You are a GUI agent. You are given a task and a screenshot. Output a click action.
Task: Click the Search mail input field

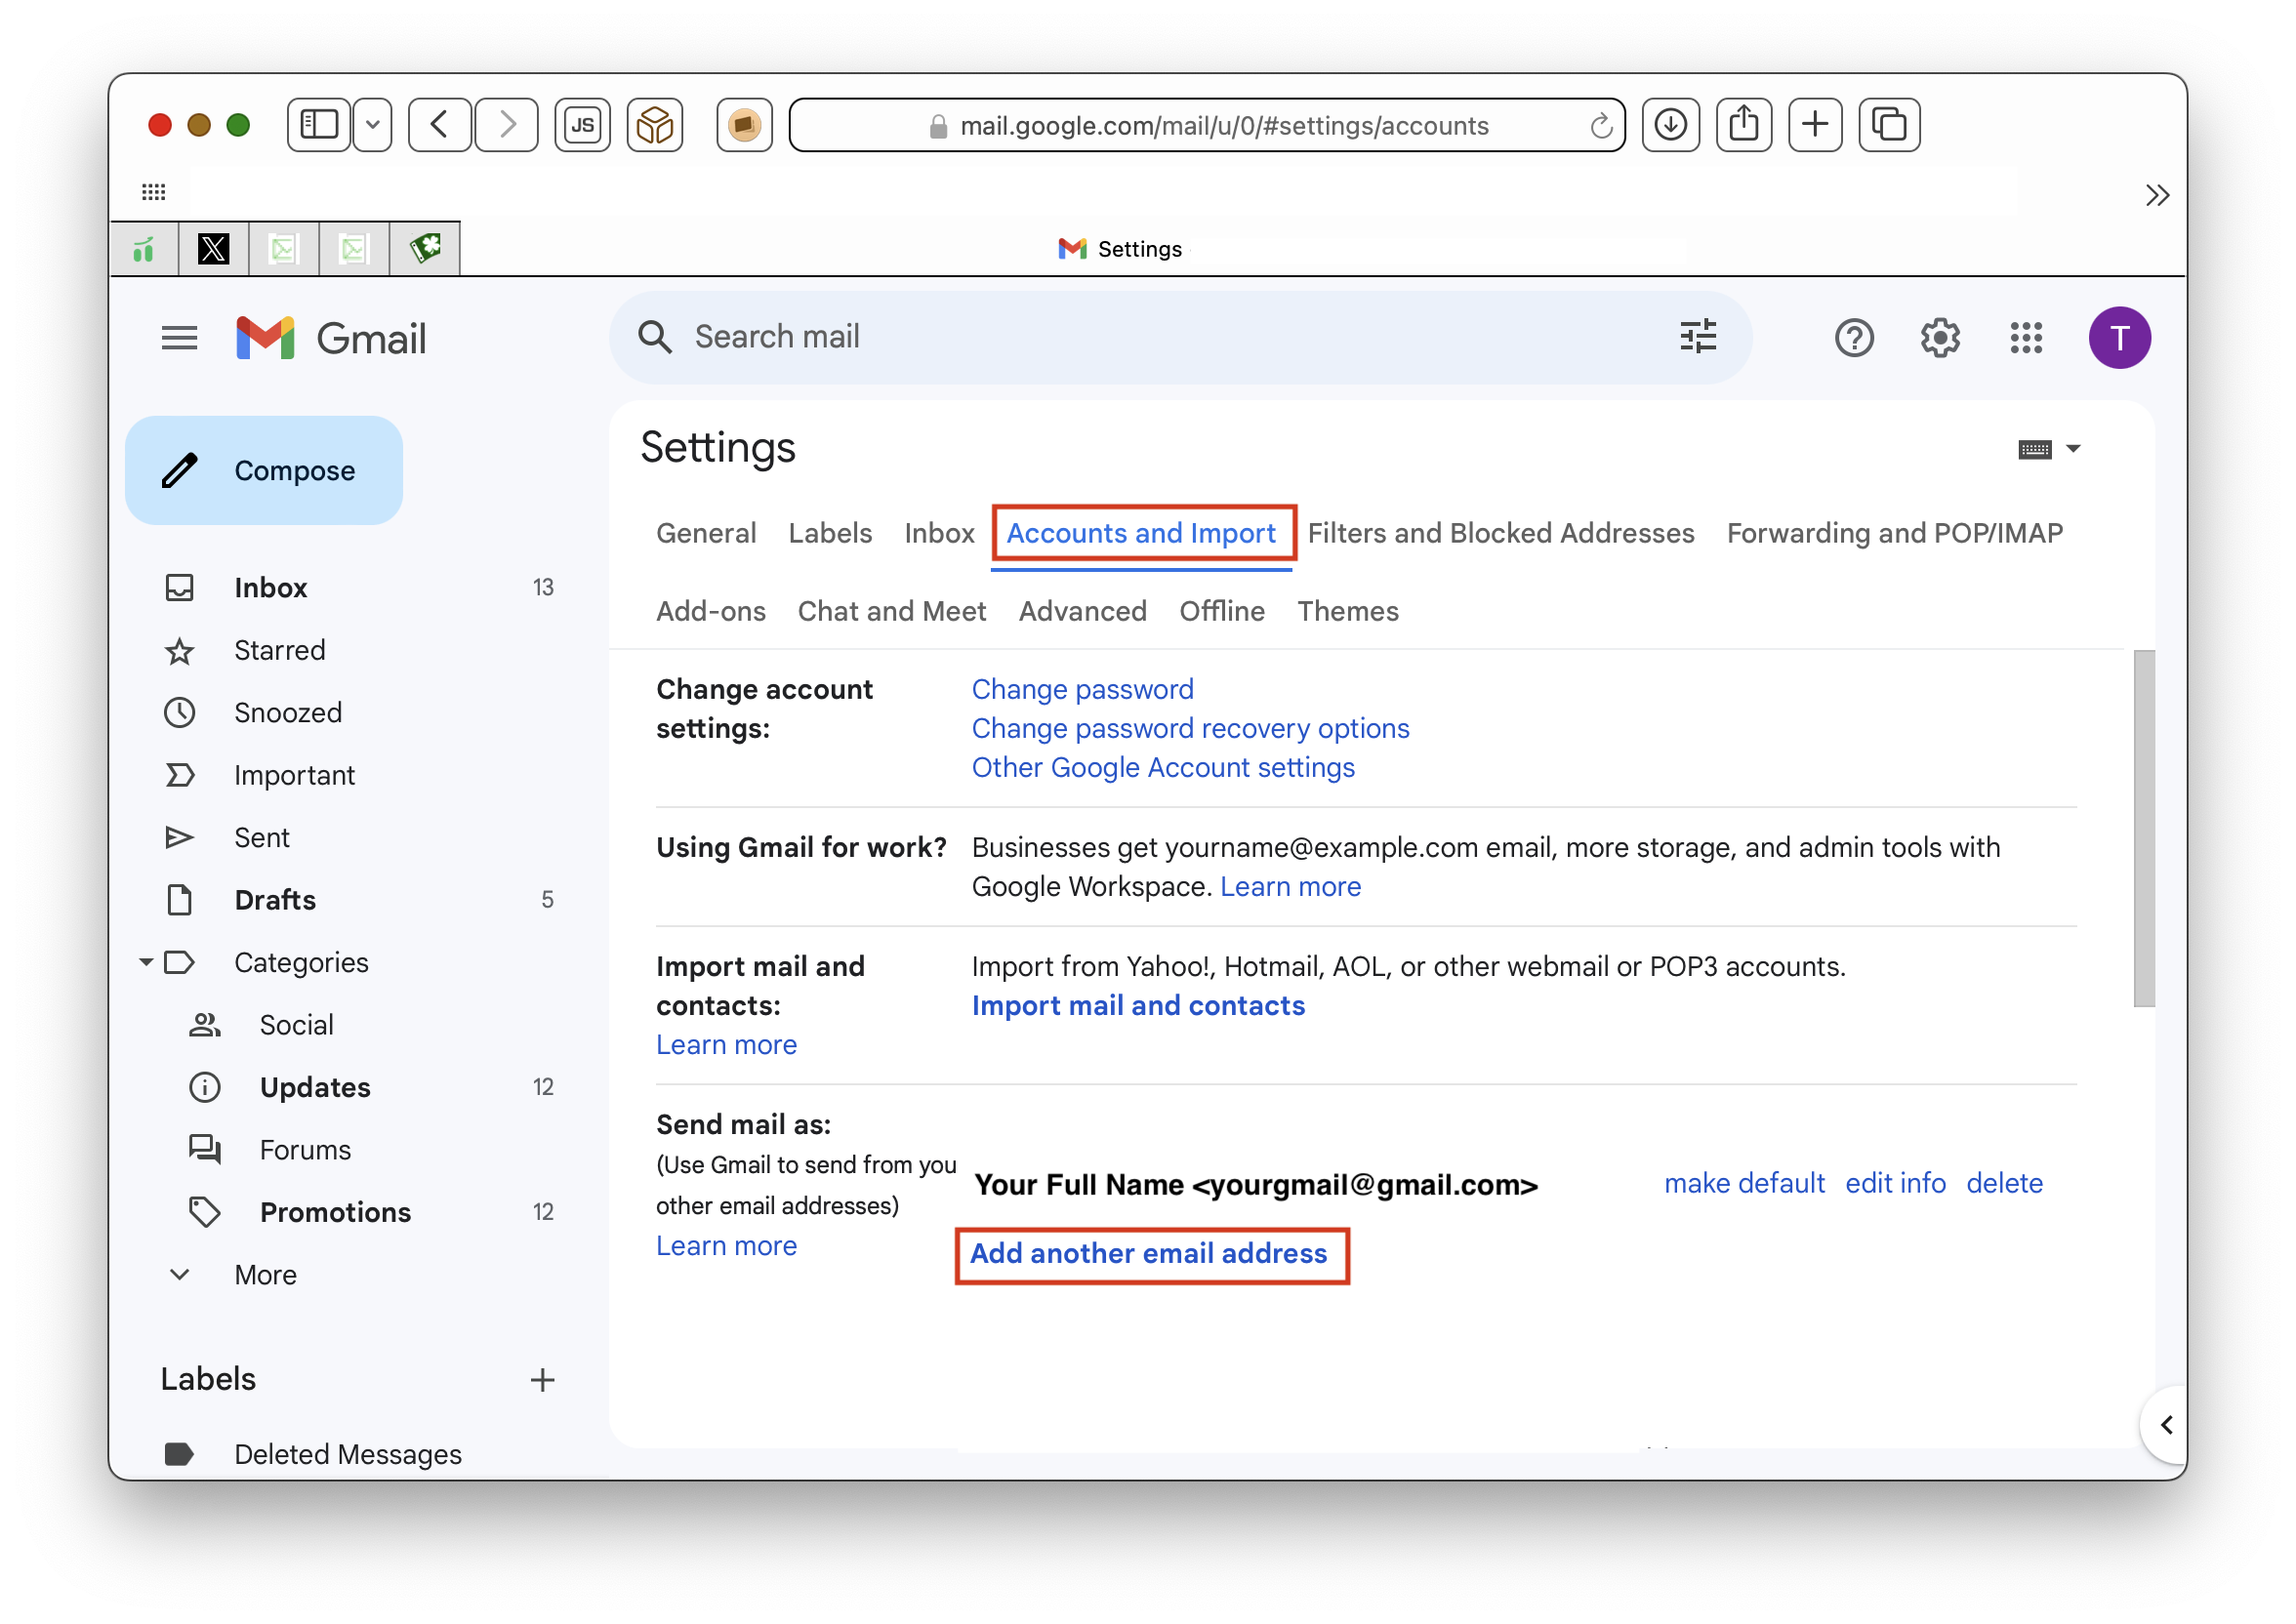tap(1180, 337)
